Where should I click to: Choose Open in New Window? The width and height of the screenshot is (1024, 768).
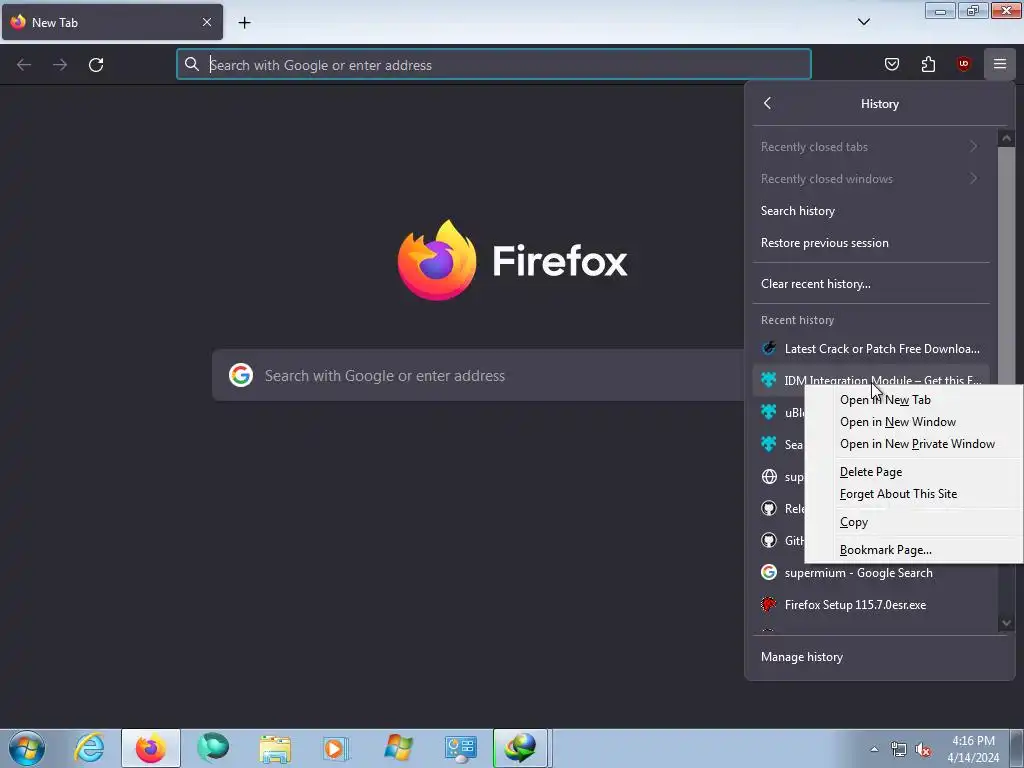click(x=914, y=422)
